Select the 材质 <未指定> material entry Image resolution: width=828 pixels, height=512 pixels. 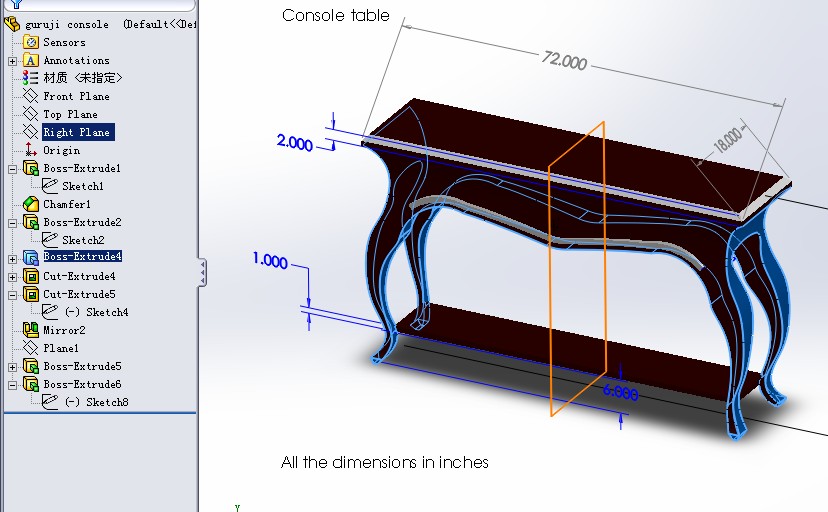pyautogui.click(x=82, y=78)
